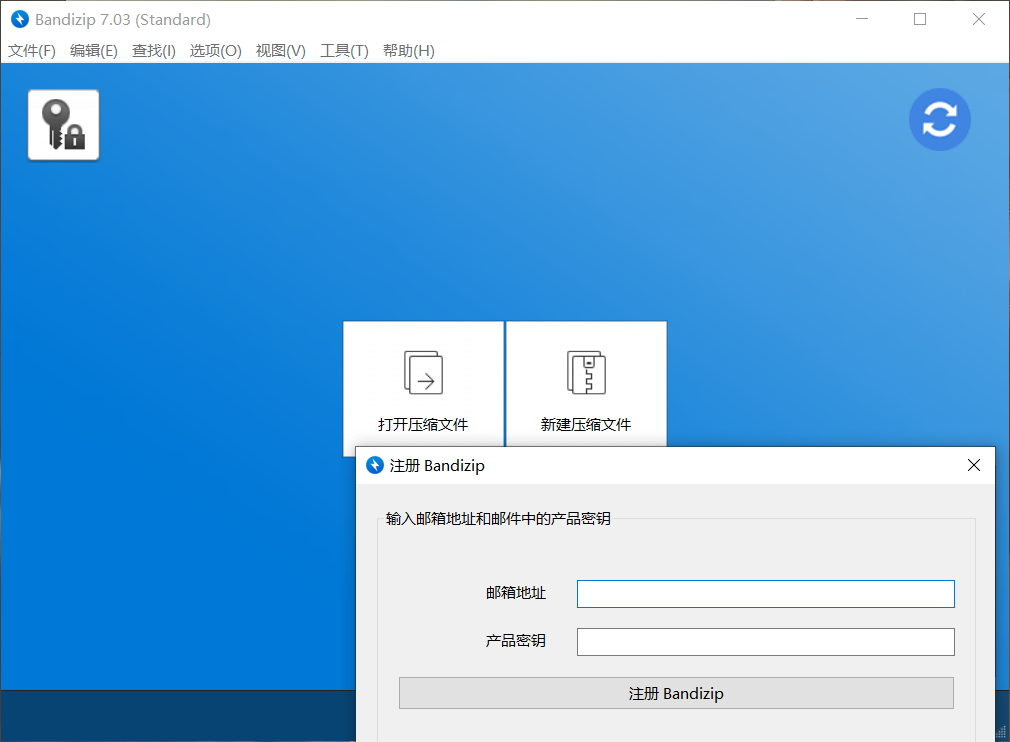Open the 文件(F) menu

point(32,50)
